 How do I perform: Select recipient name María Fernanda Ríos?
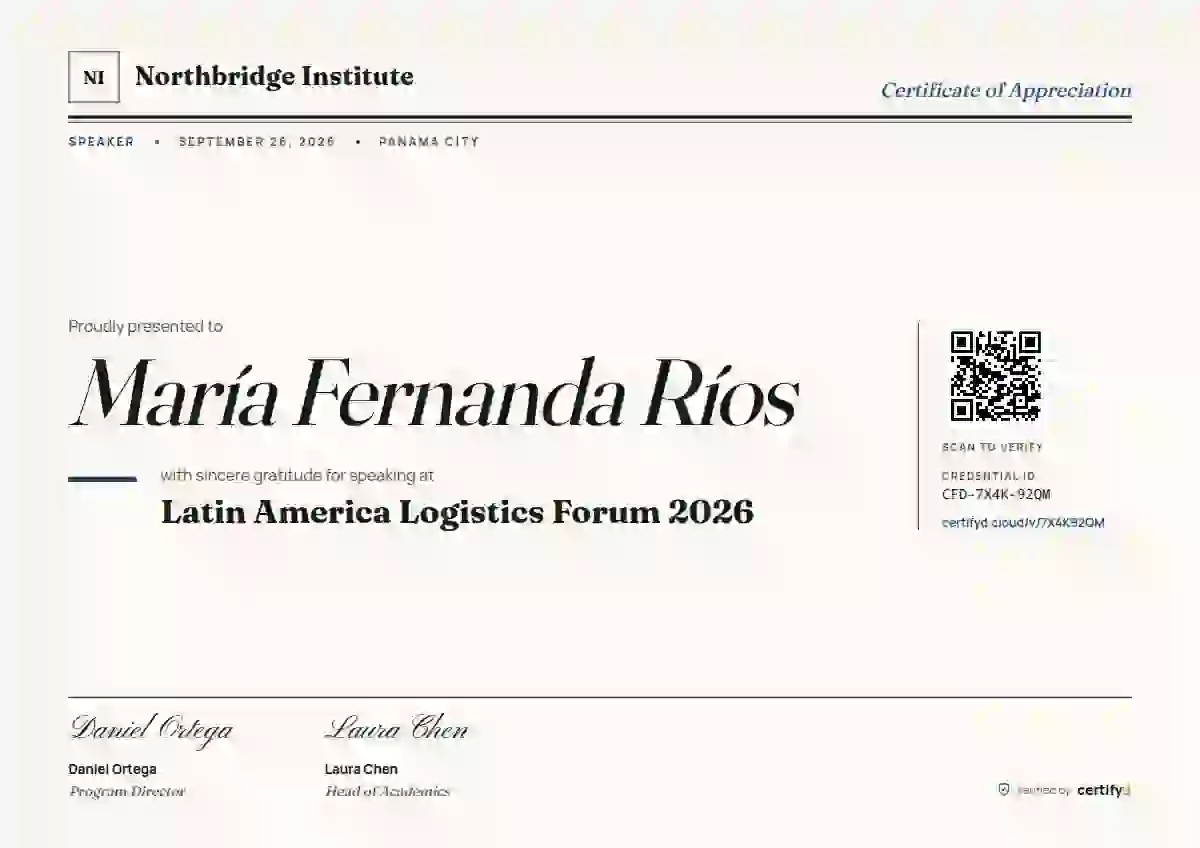pos(434,390)
